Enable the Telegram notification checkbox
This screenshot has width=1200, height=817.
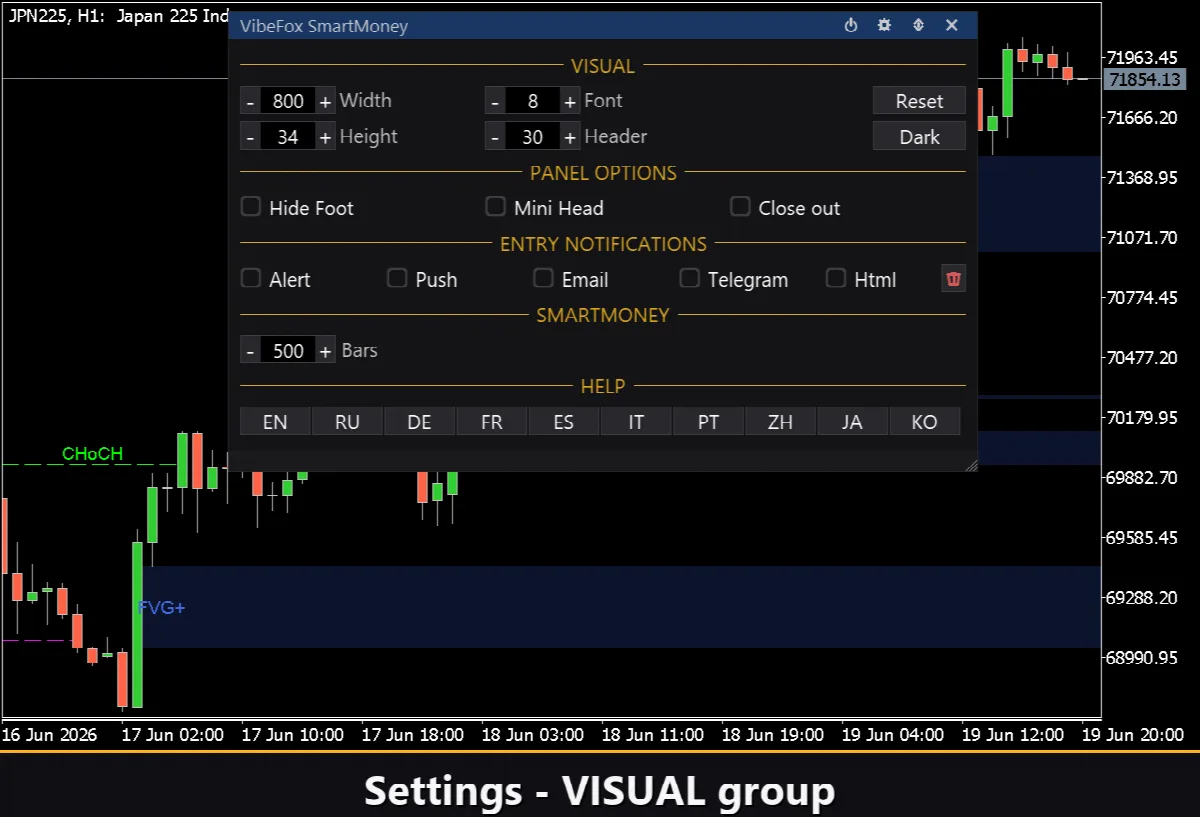coord(690,279)
